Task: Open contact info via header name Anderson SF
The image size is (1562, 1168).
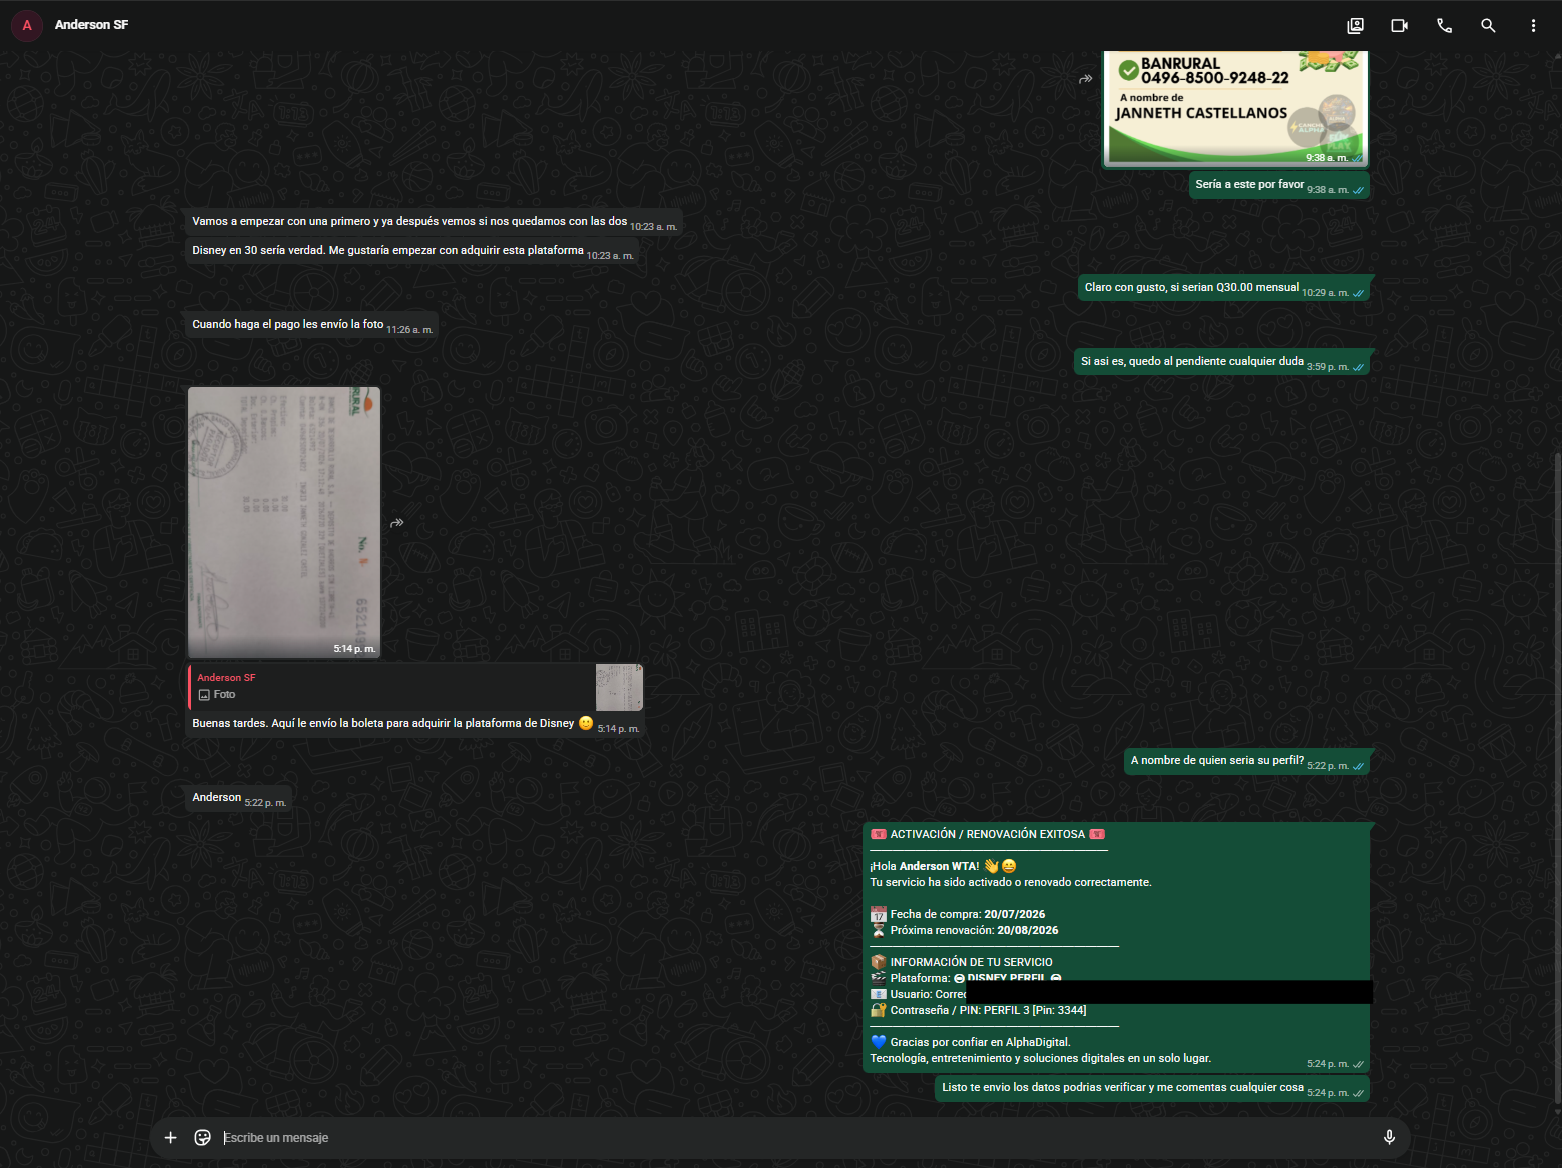Action: point(91,25)
